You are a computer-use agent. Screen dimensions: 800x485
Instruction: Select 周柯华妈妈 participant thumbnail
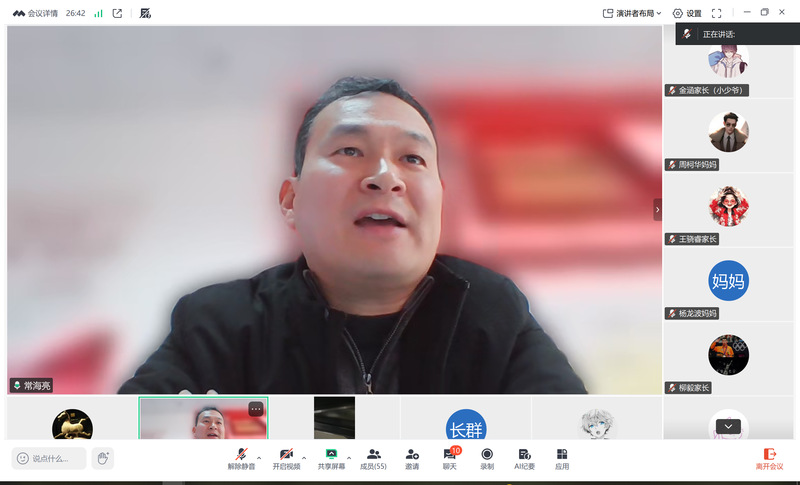pos(728,135)
